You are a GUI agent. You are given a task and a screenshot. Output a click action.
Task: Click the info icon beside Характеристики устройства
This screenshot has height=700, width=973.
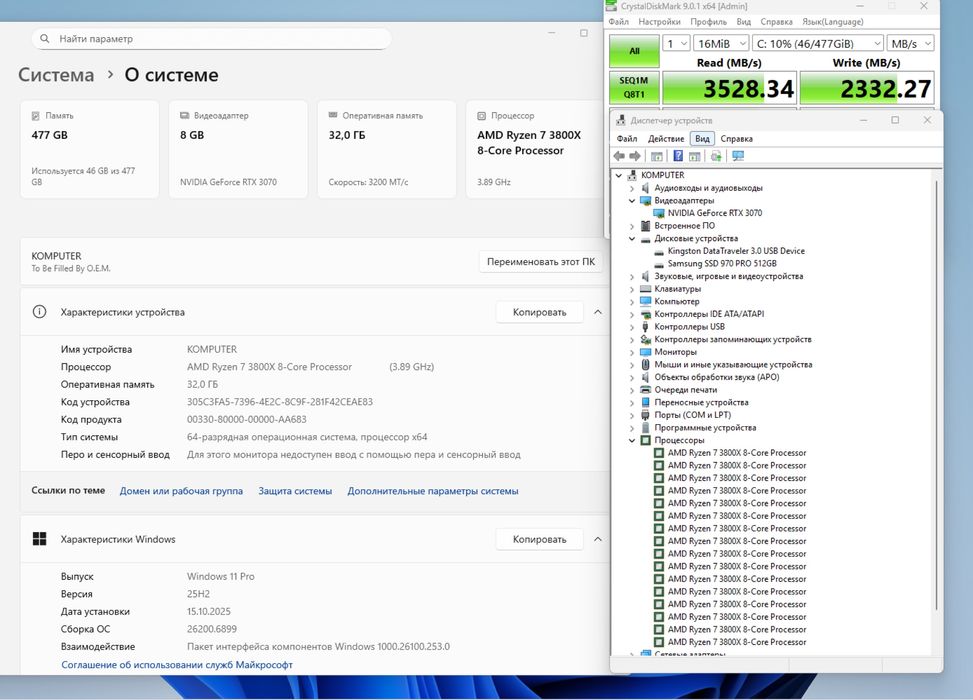tap(39, 312)
